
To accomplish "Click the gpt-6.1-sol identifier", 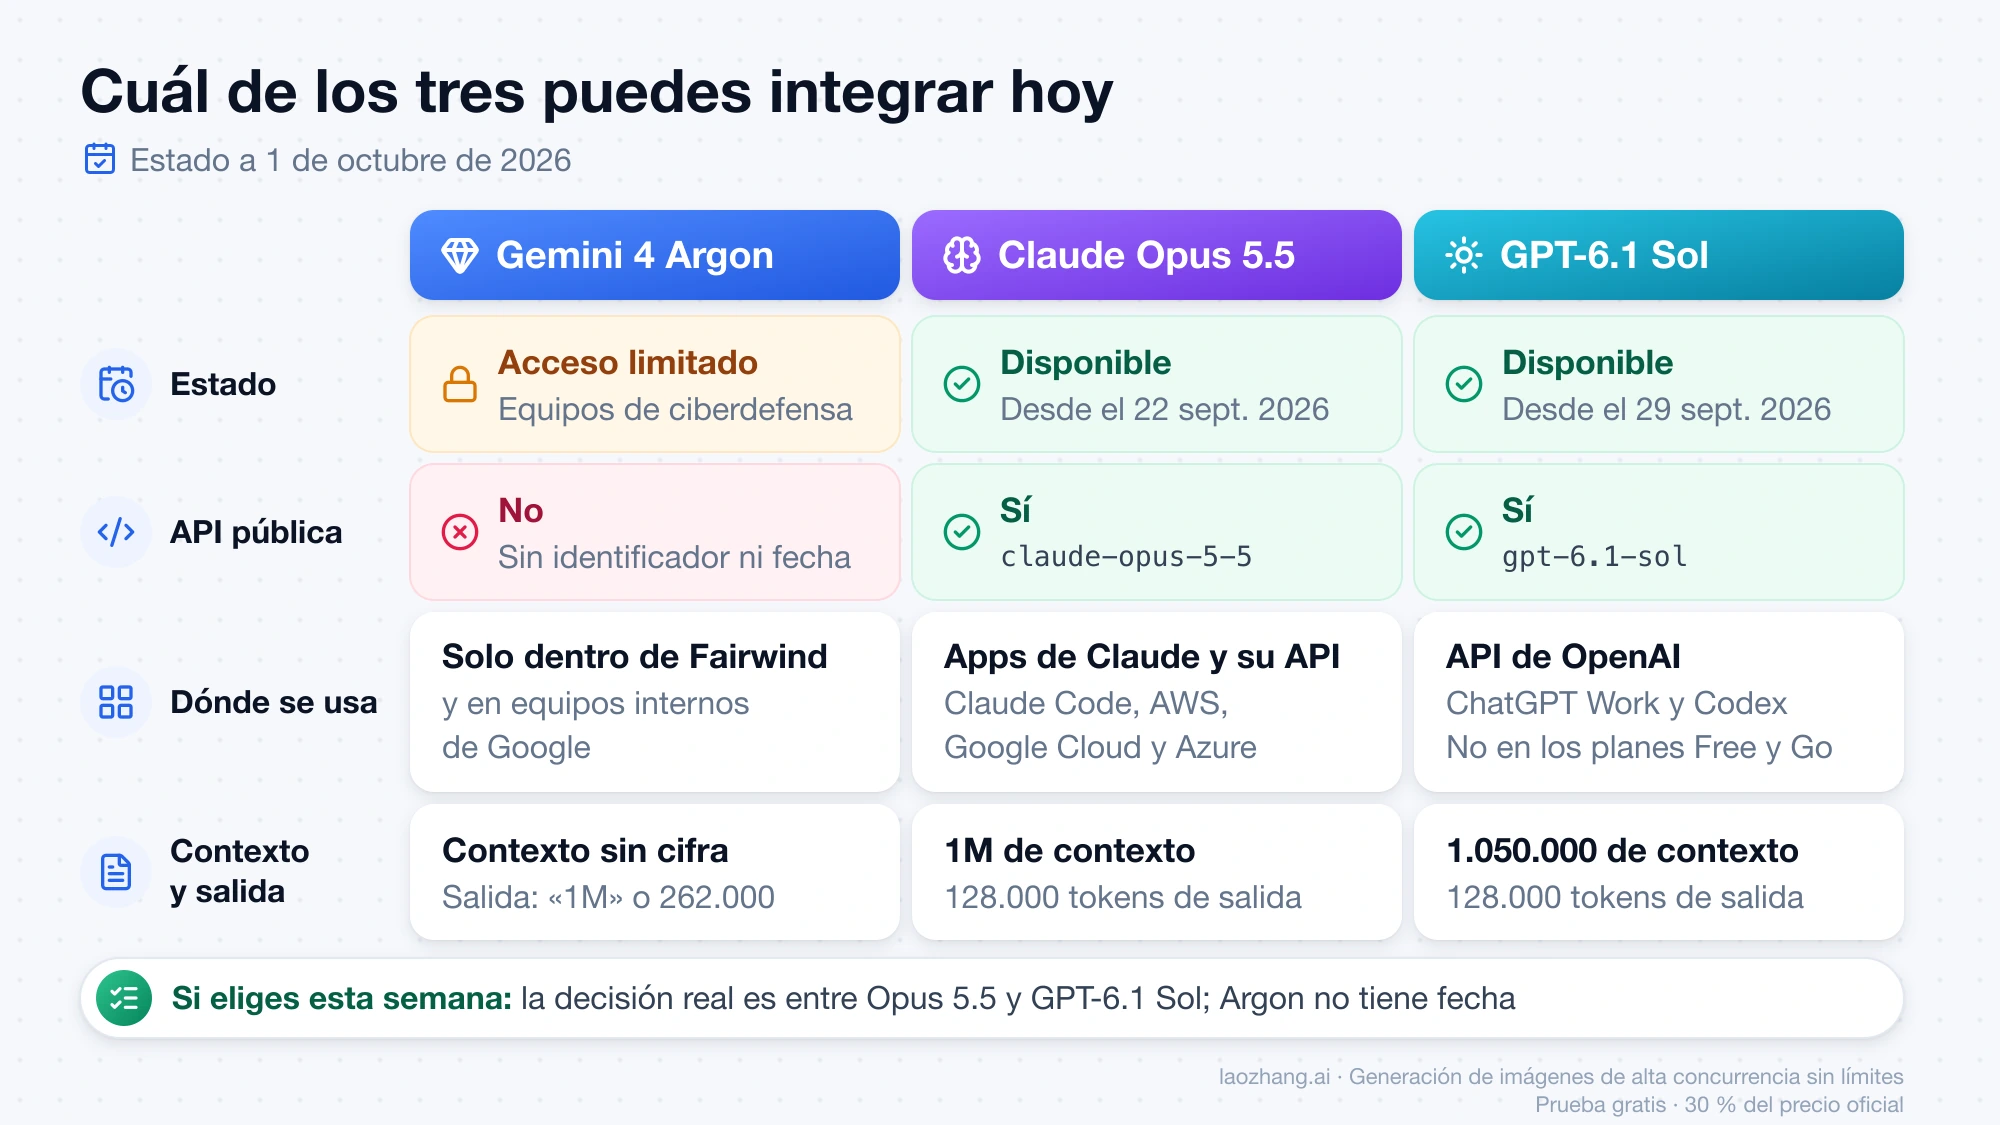I will click(1595, 557).
